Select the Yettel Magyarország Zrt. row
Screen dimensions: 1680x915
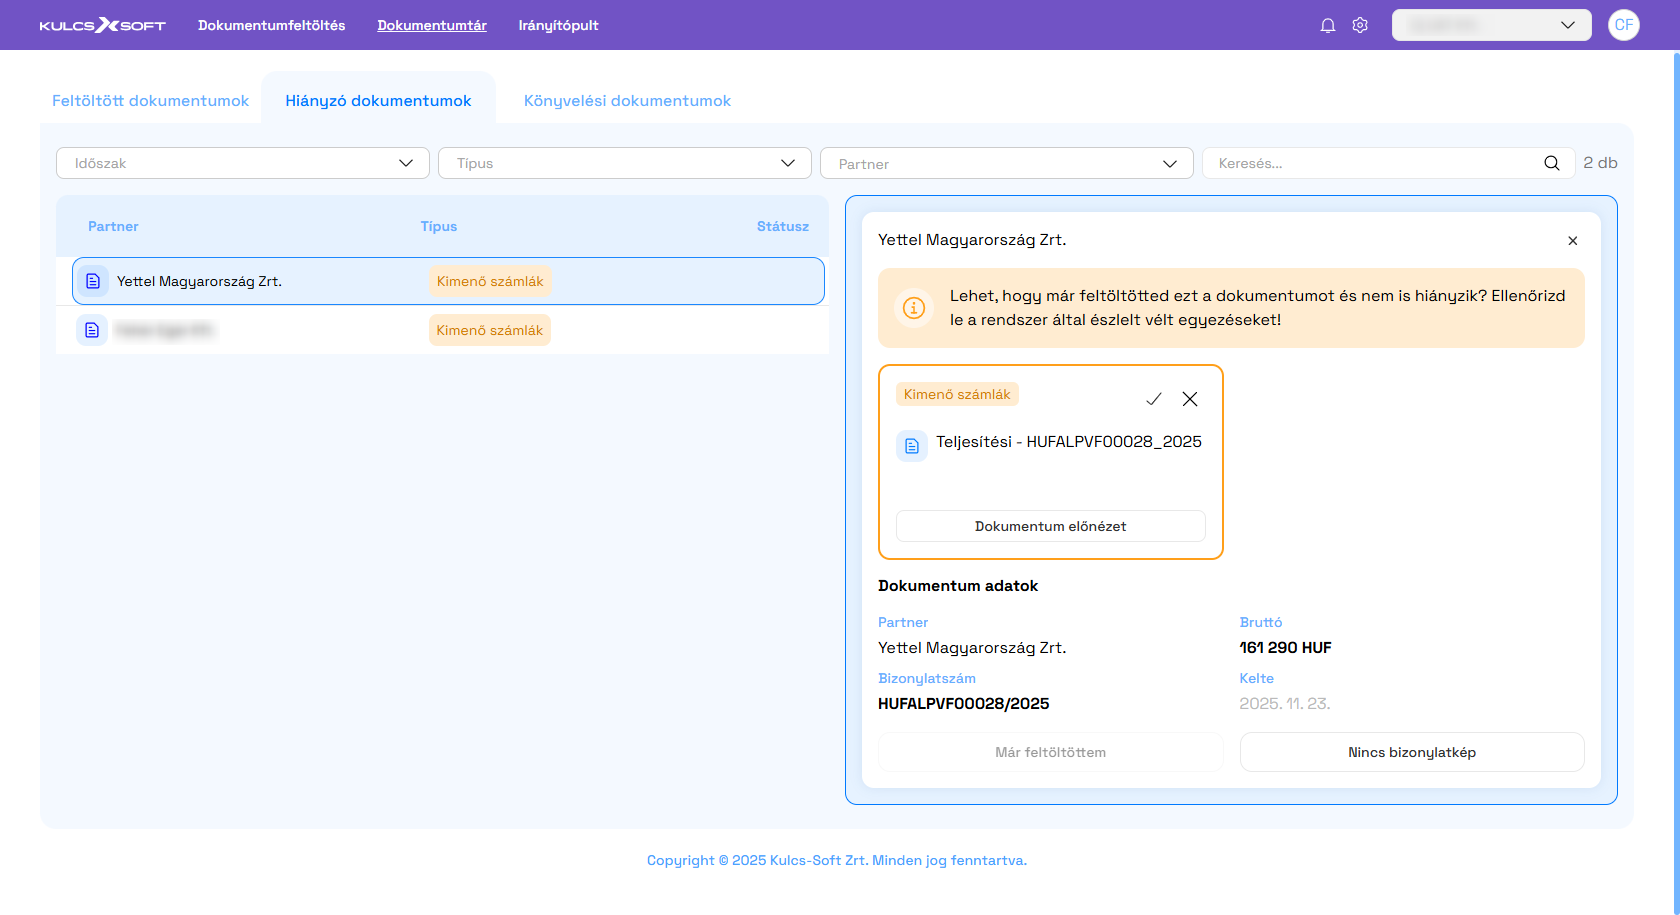point(448,281)
